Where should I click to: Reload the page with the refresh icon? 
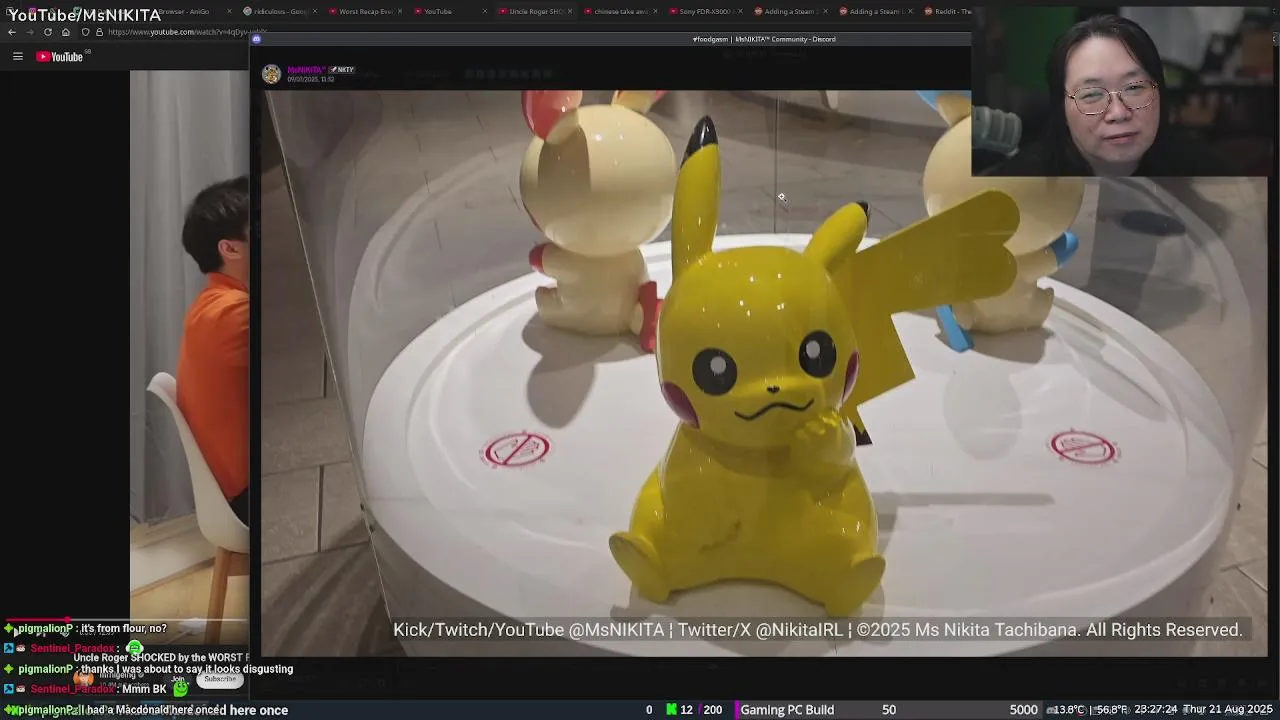pos(47,32)
